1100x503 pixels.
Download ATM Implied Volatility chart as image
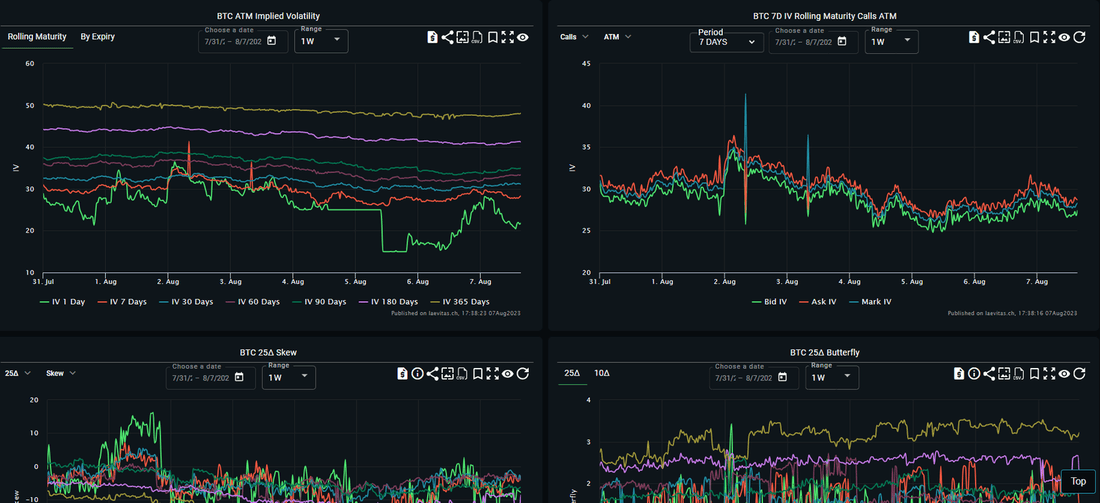[462, 37]
